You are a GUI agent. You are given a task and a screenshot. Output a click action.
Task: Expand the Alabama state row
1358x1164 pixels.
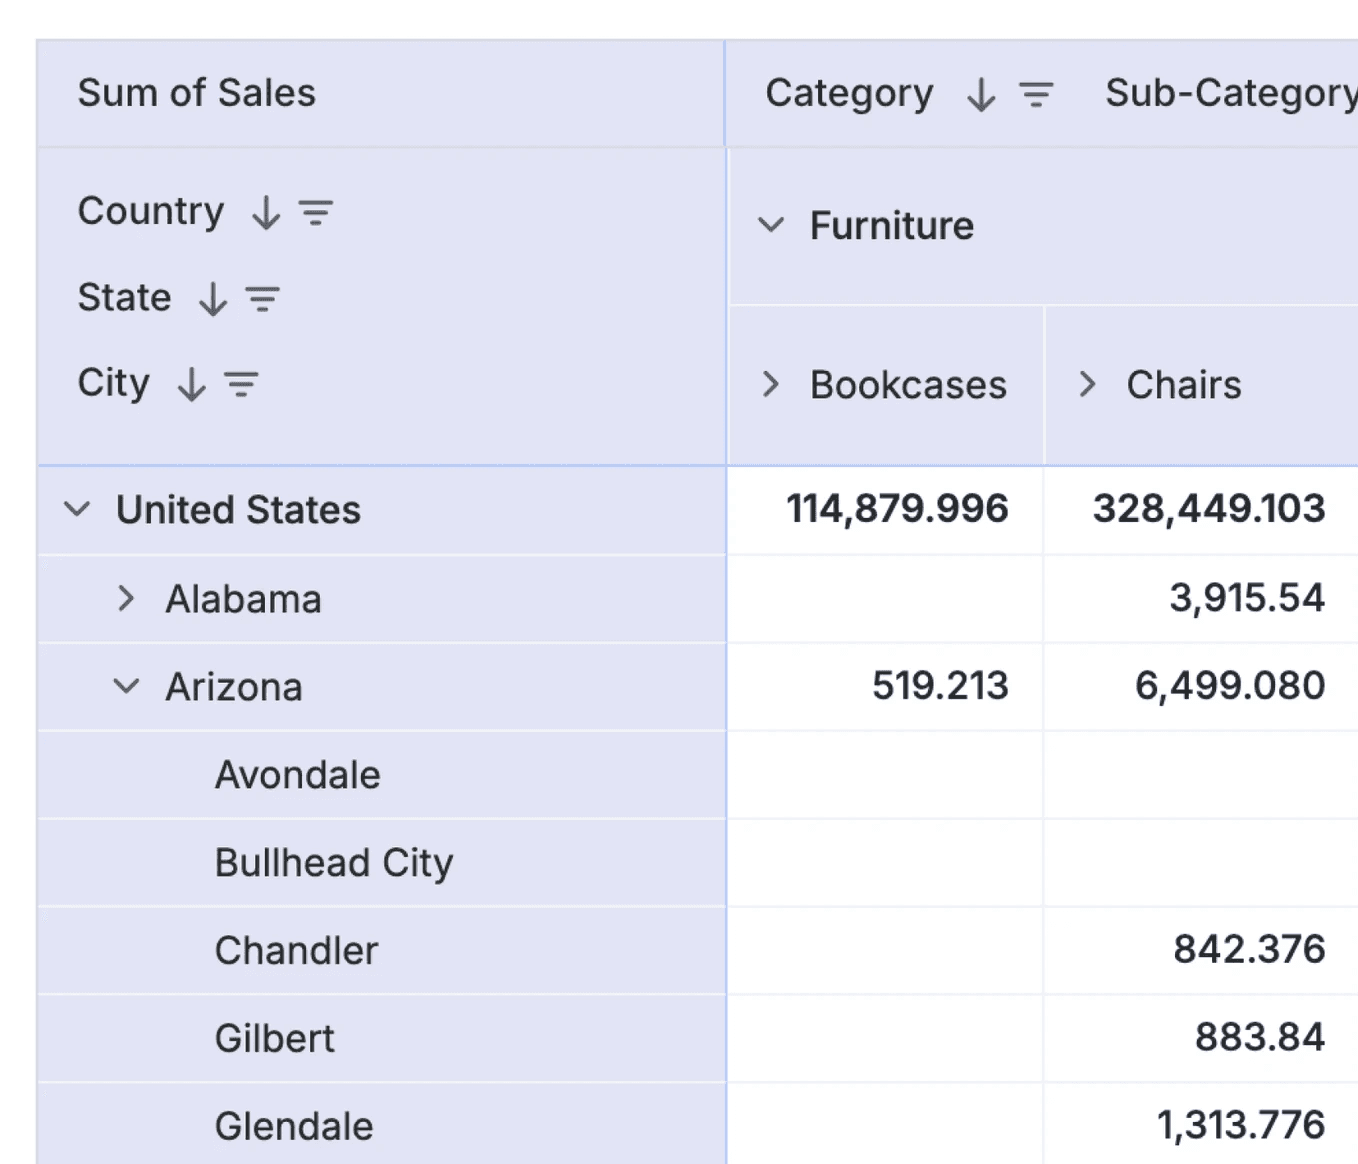click(x=125, y=598)
